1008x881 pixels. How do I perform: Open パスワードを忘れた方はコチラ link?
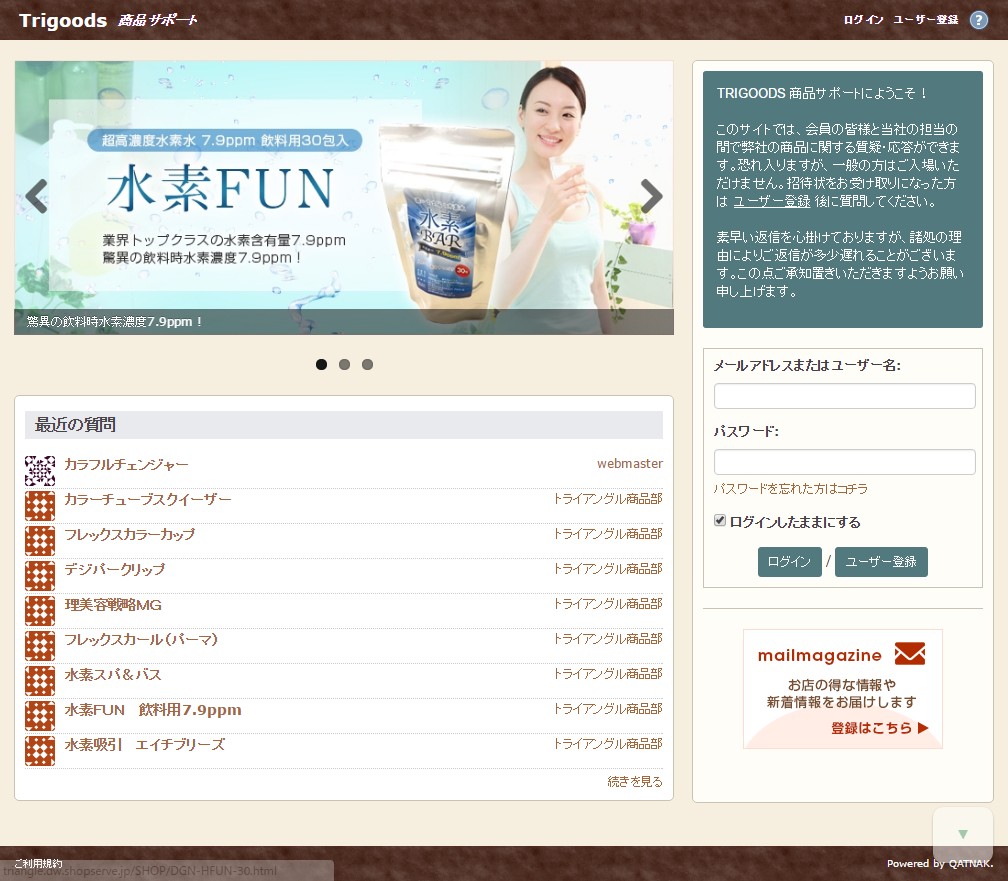791,489
